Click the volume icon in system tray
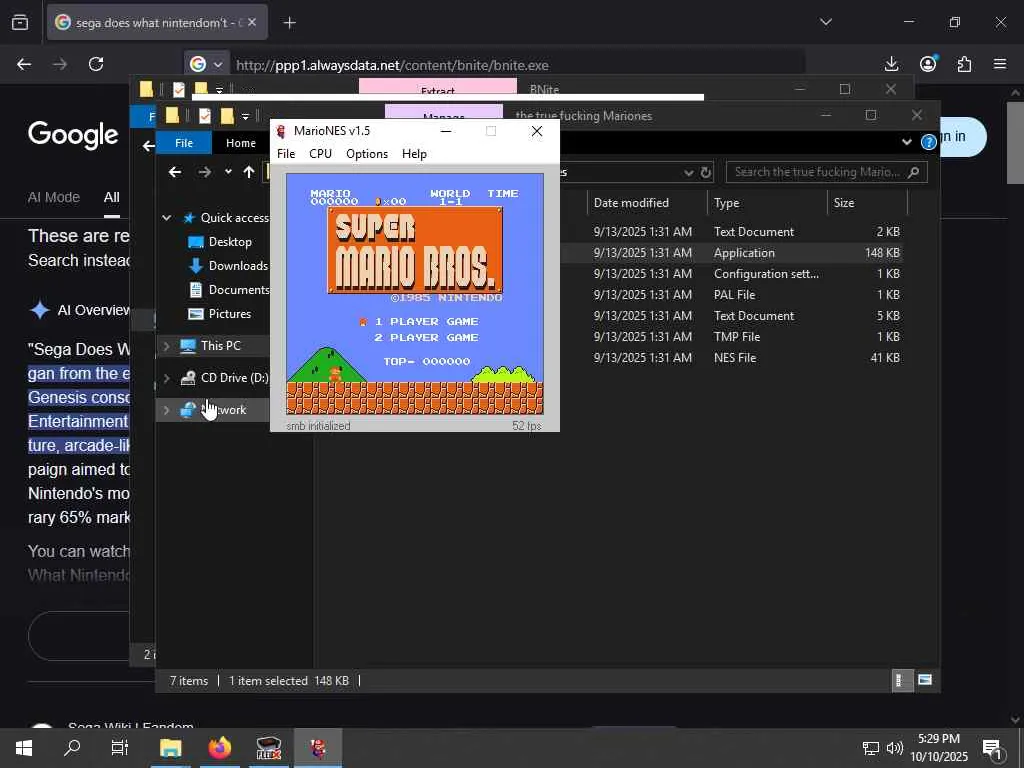Image resolution: width=1024 pixels, height=768 pixels. point(895,748)
